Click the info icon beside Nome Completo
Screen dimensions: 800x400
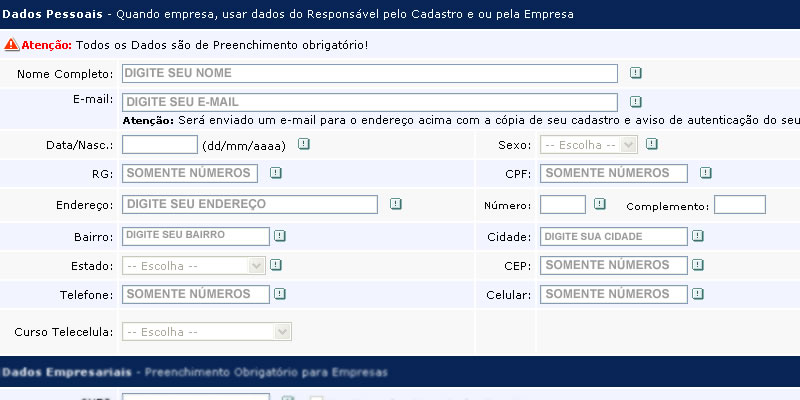635,73
